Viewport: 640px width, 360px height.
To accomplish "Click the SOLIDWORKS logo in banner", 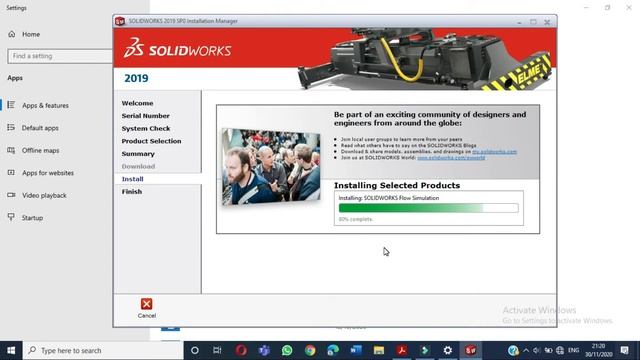I will tap(178, 48).
